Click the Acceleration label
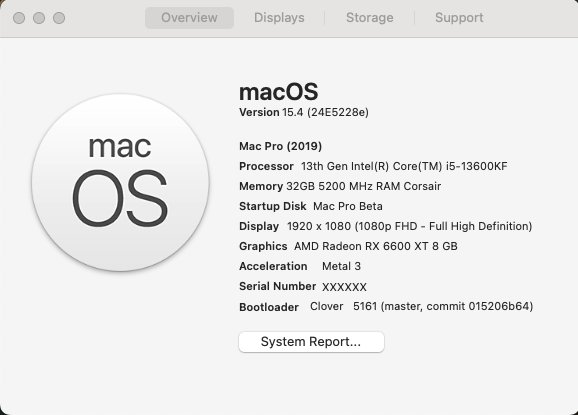This screenshot has height=415, width=578. point(273,266)
